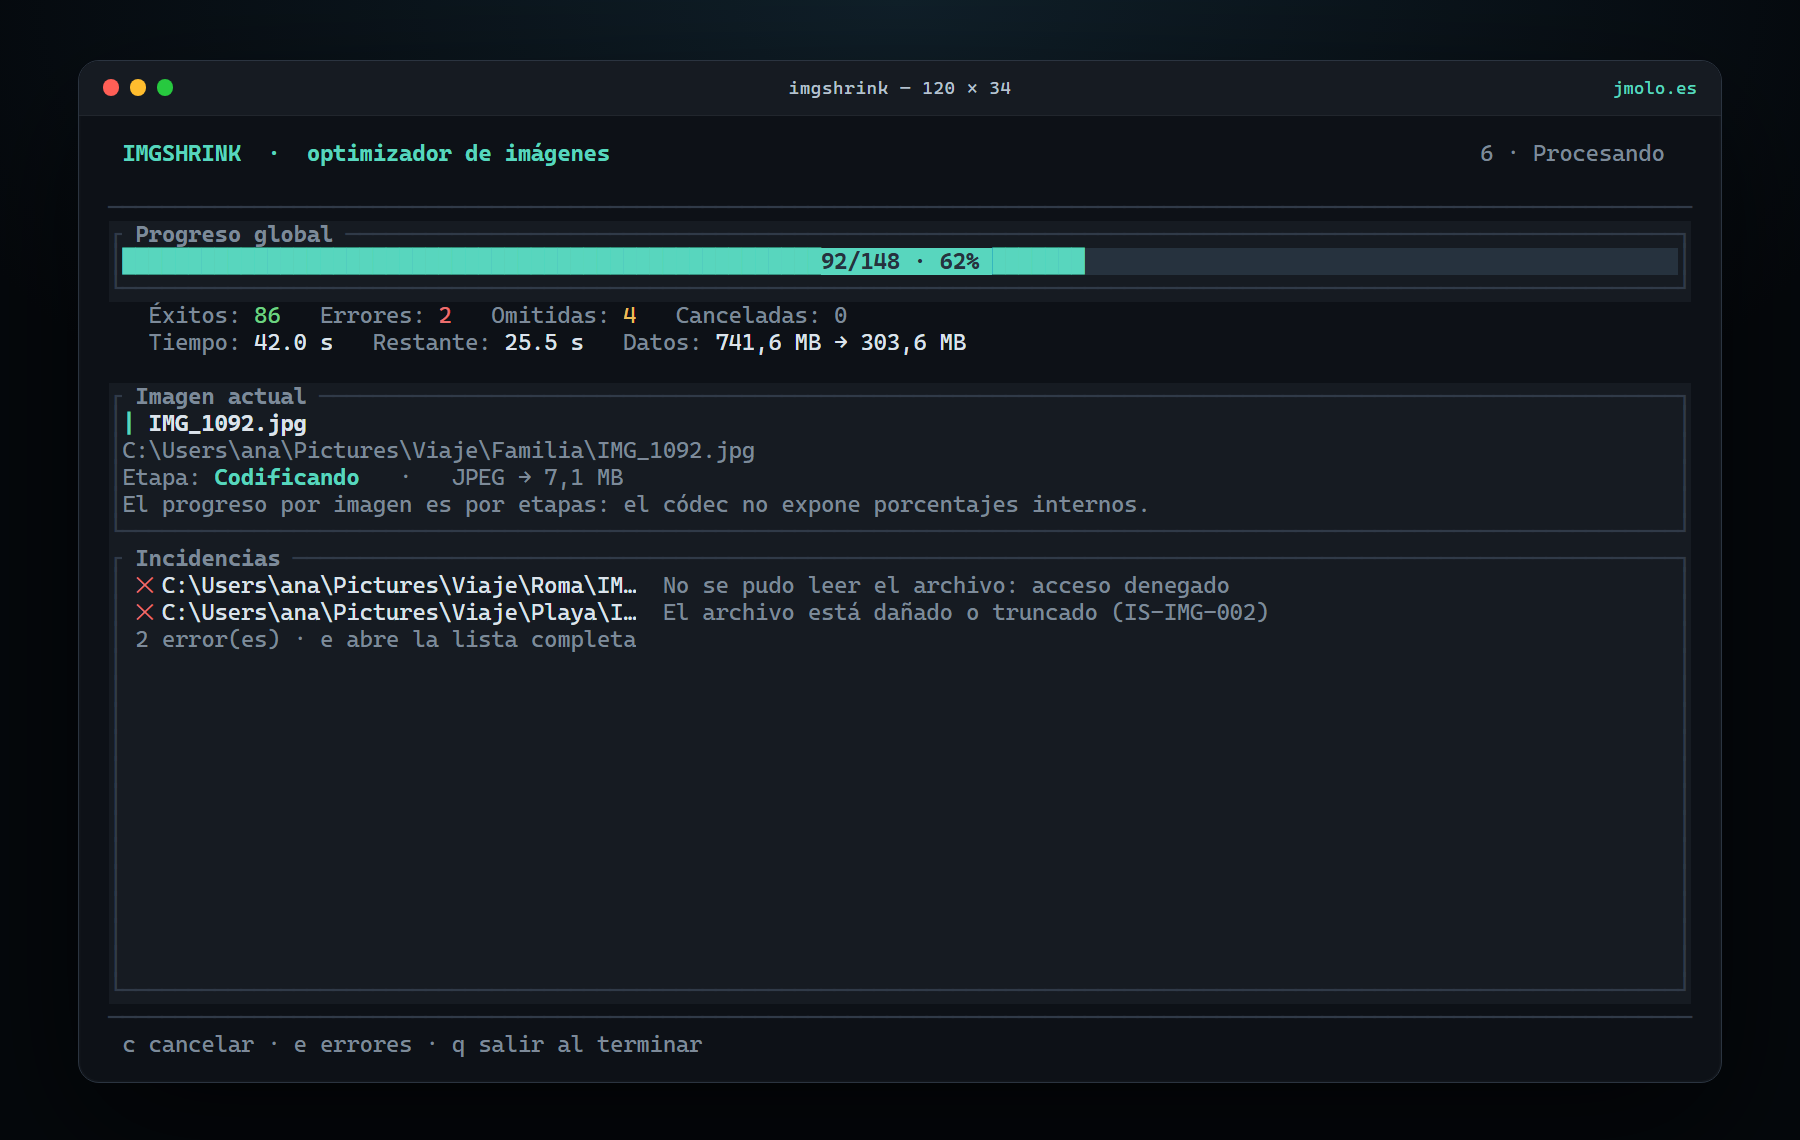Click the full path ending in Familia\IMG_1092.jpg
Viewport: 1800px width, 1140px height.
pos(438,450)
